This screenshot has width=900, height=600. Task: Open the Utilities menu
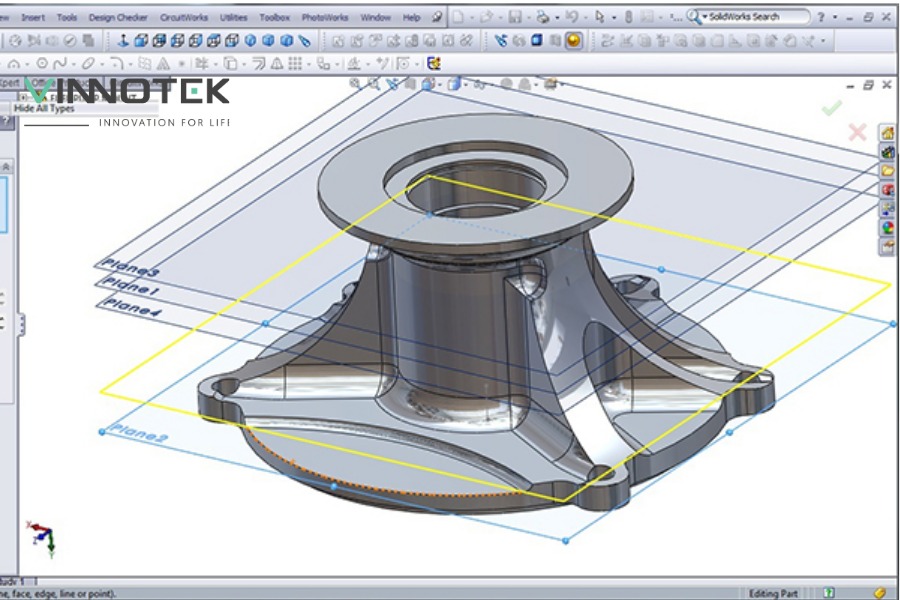[x=234, y=17]
